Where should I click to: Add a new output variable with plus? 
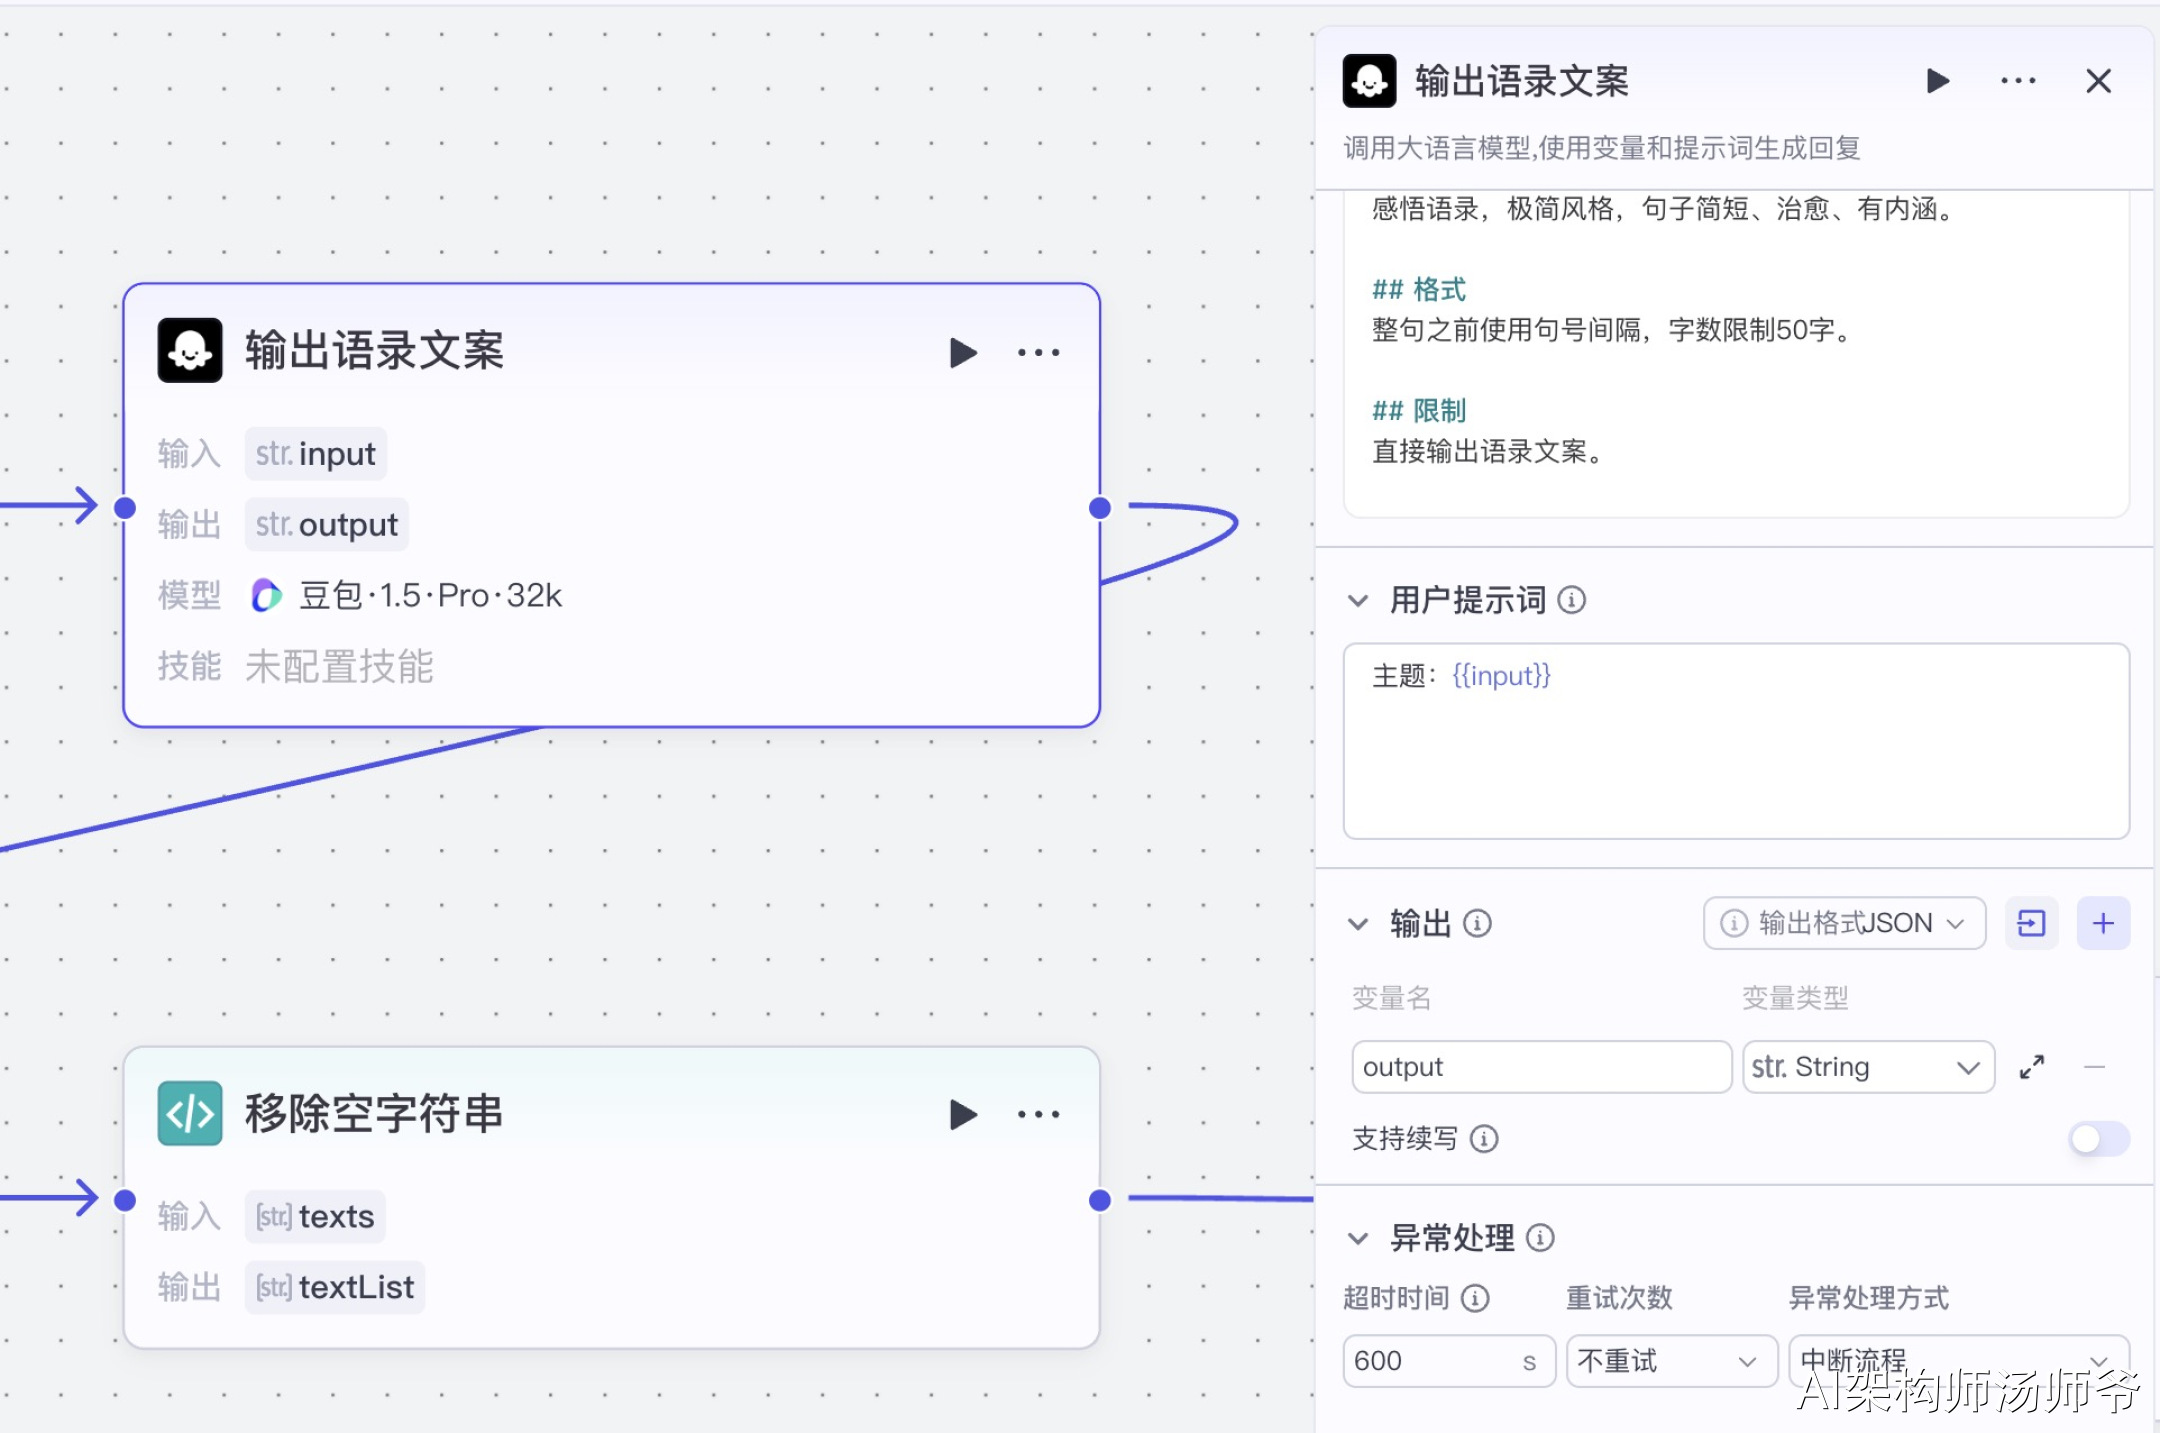[x=2103, y=923]
